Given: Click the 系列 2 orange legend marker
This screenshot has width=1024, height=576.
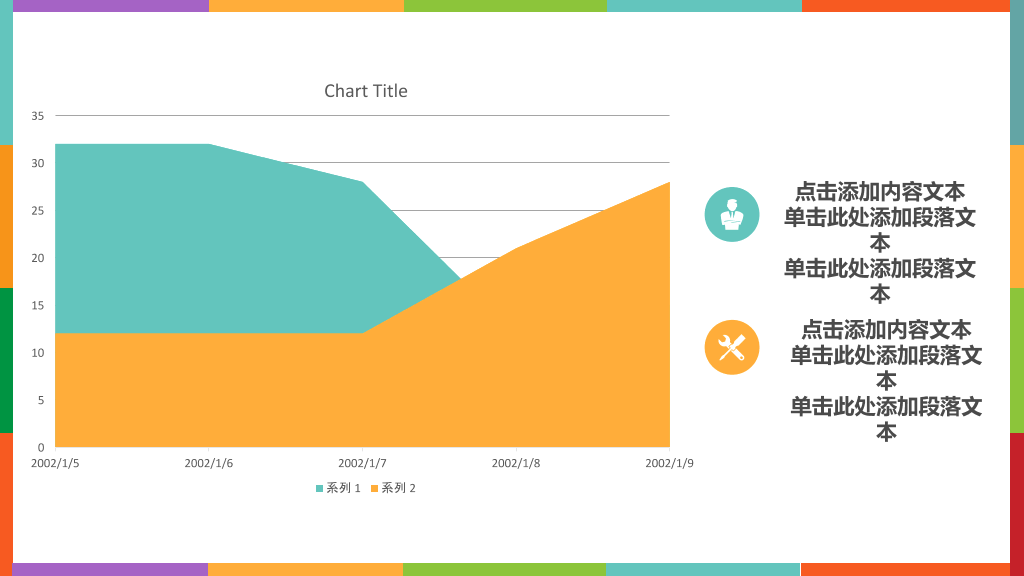Looking at the screenshot, I should [x=374, y=488].
